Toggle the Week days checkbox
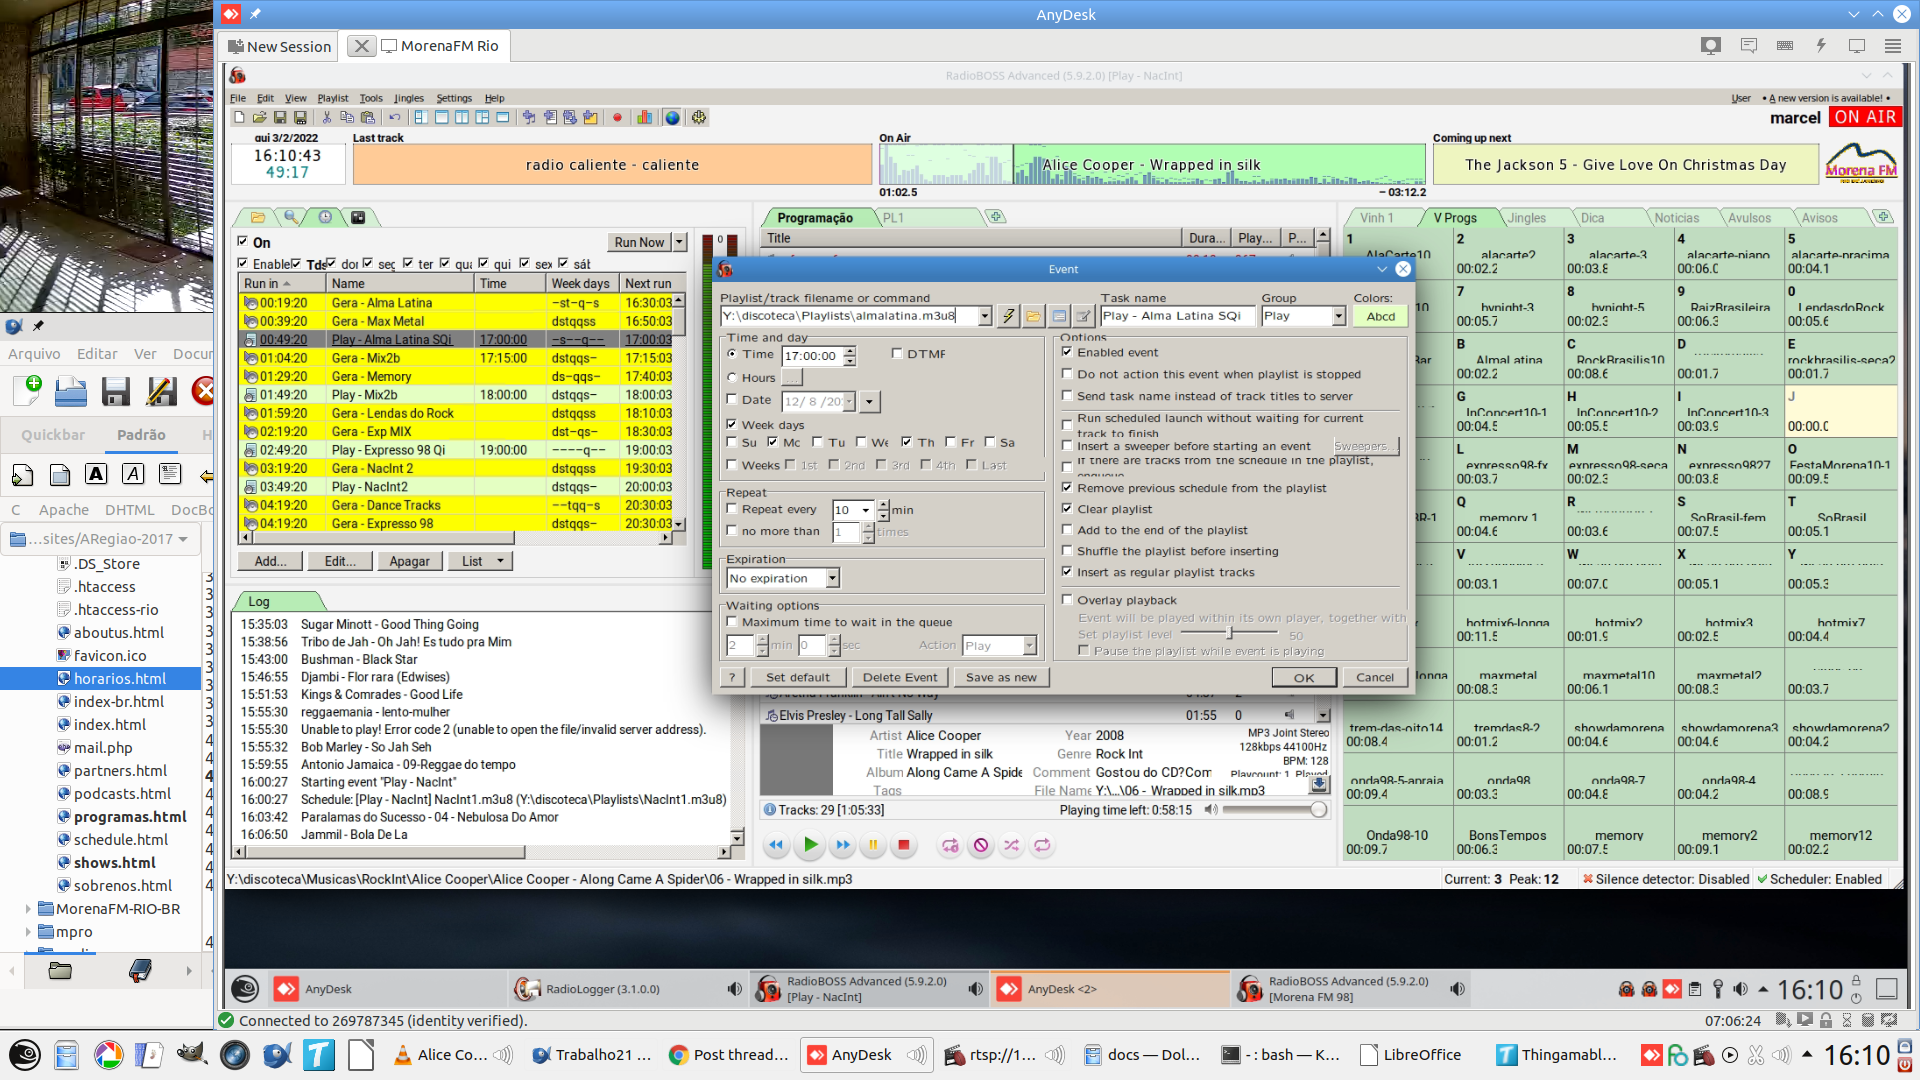This screenshot has width=1920, height=1080. [x=732, y=424]
